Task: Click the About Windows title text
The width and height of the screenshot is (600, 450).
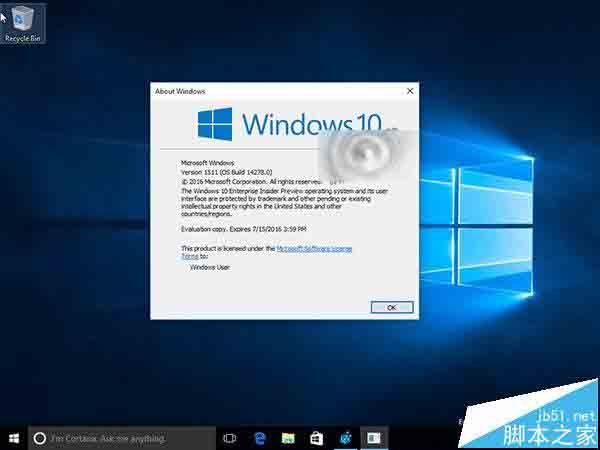Action: tap(180, 91)
